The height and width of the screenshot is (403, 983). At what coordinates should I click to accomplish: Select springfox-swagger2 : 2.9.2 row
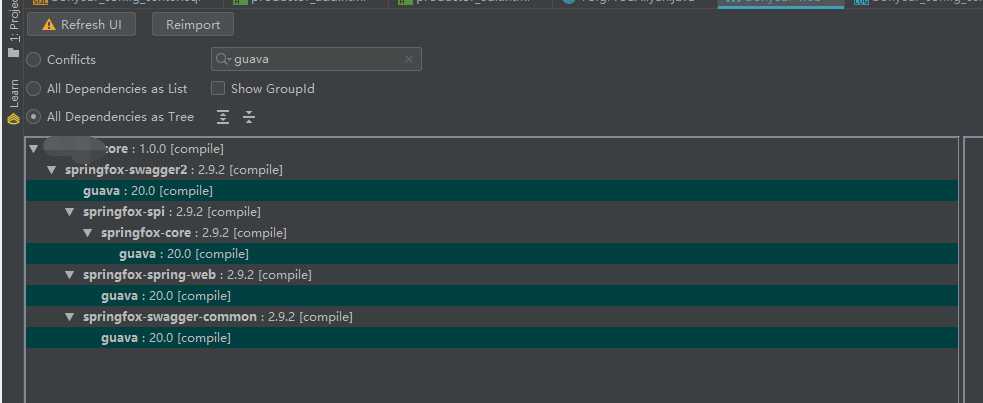pyautogui.click(x=492, y=170)
